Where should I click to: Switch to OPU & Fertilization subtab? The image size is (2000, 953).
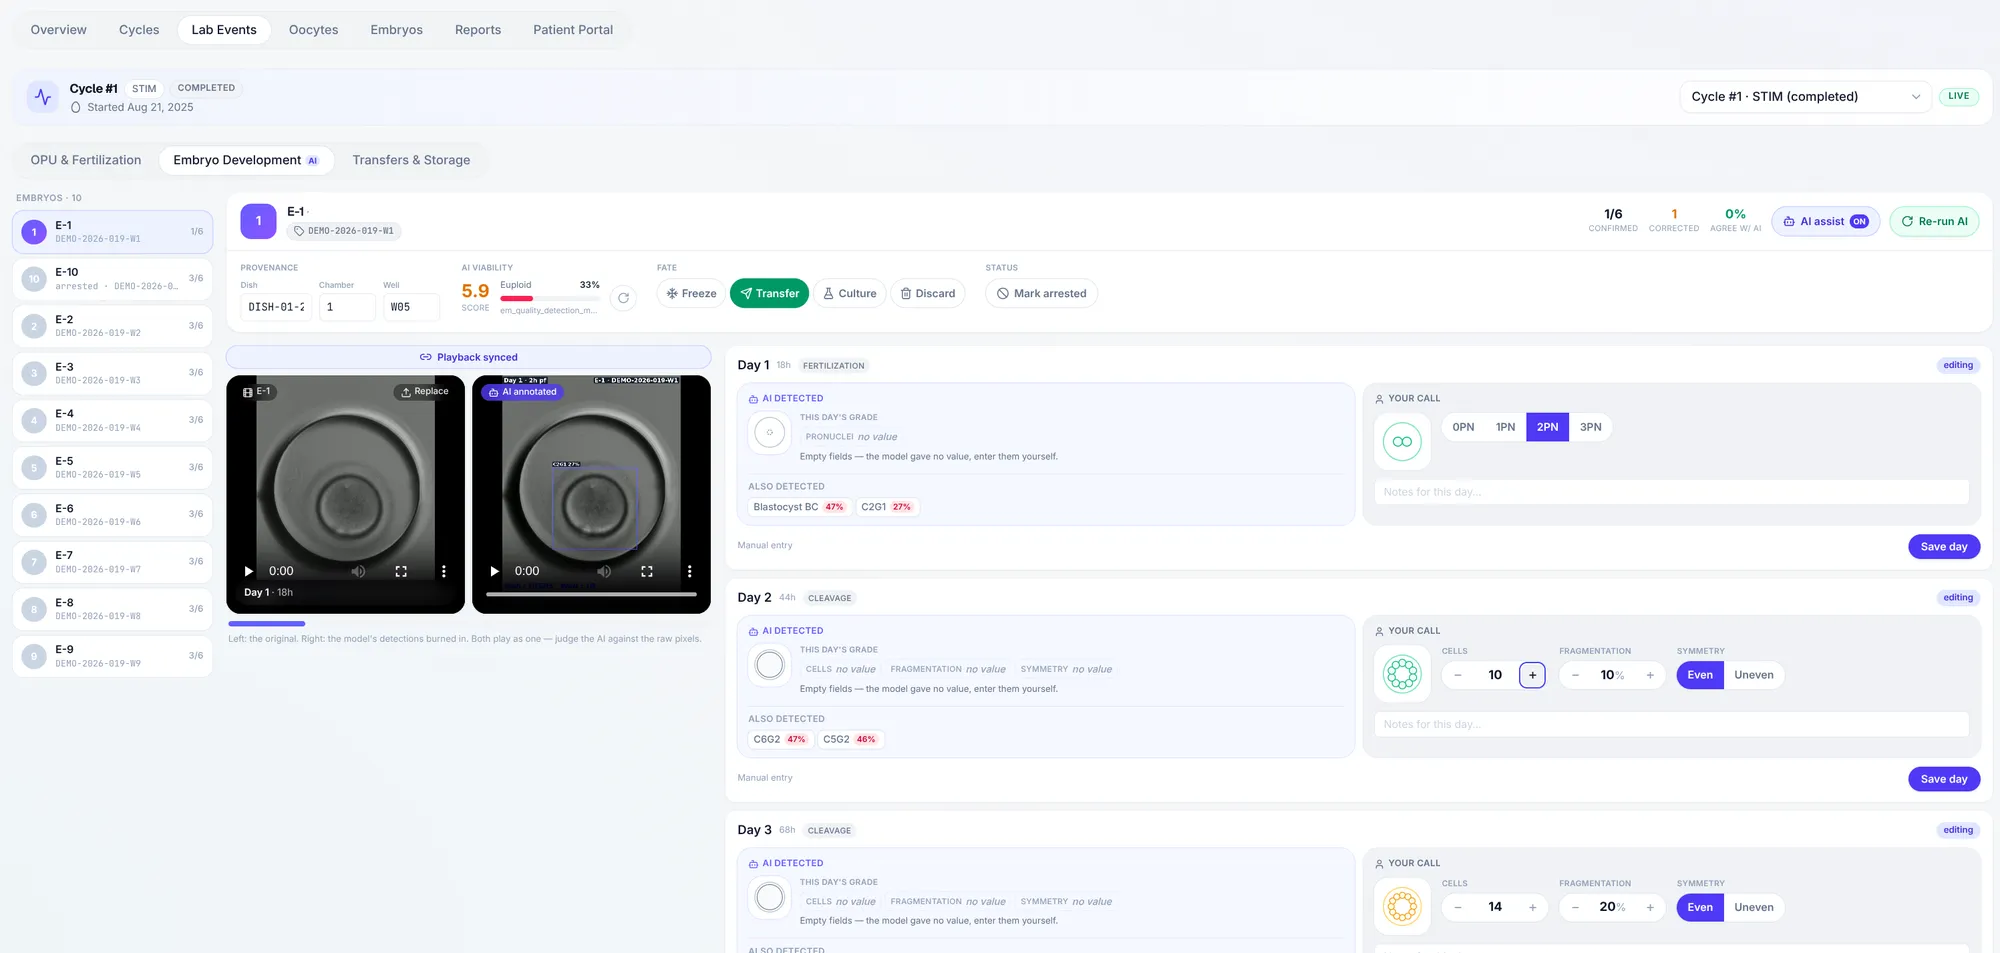pyautogui.click(x=86, y=160)
